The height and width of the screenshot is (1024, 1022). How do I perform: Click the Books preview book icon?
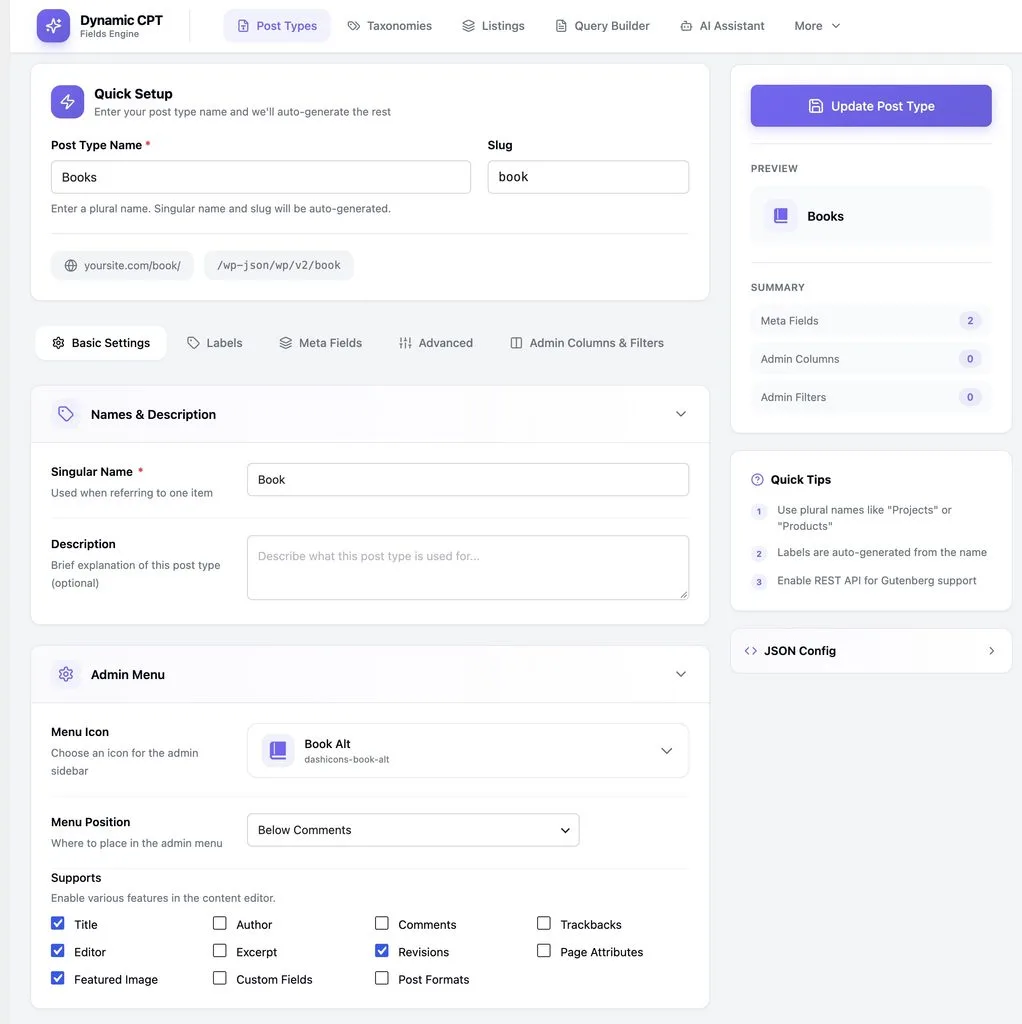[780, 216]
